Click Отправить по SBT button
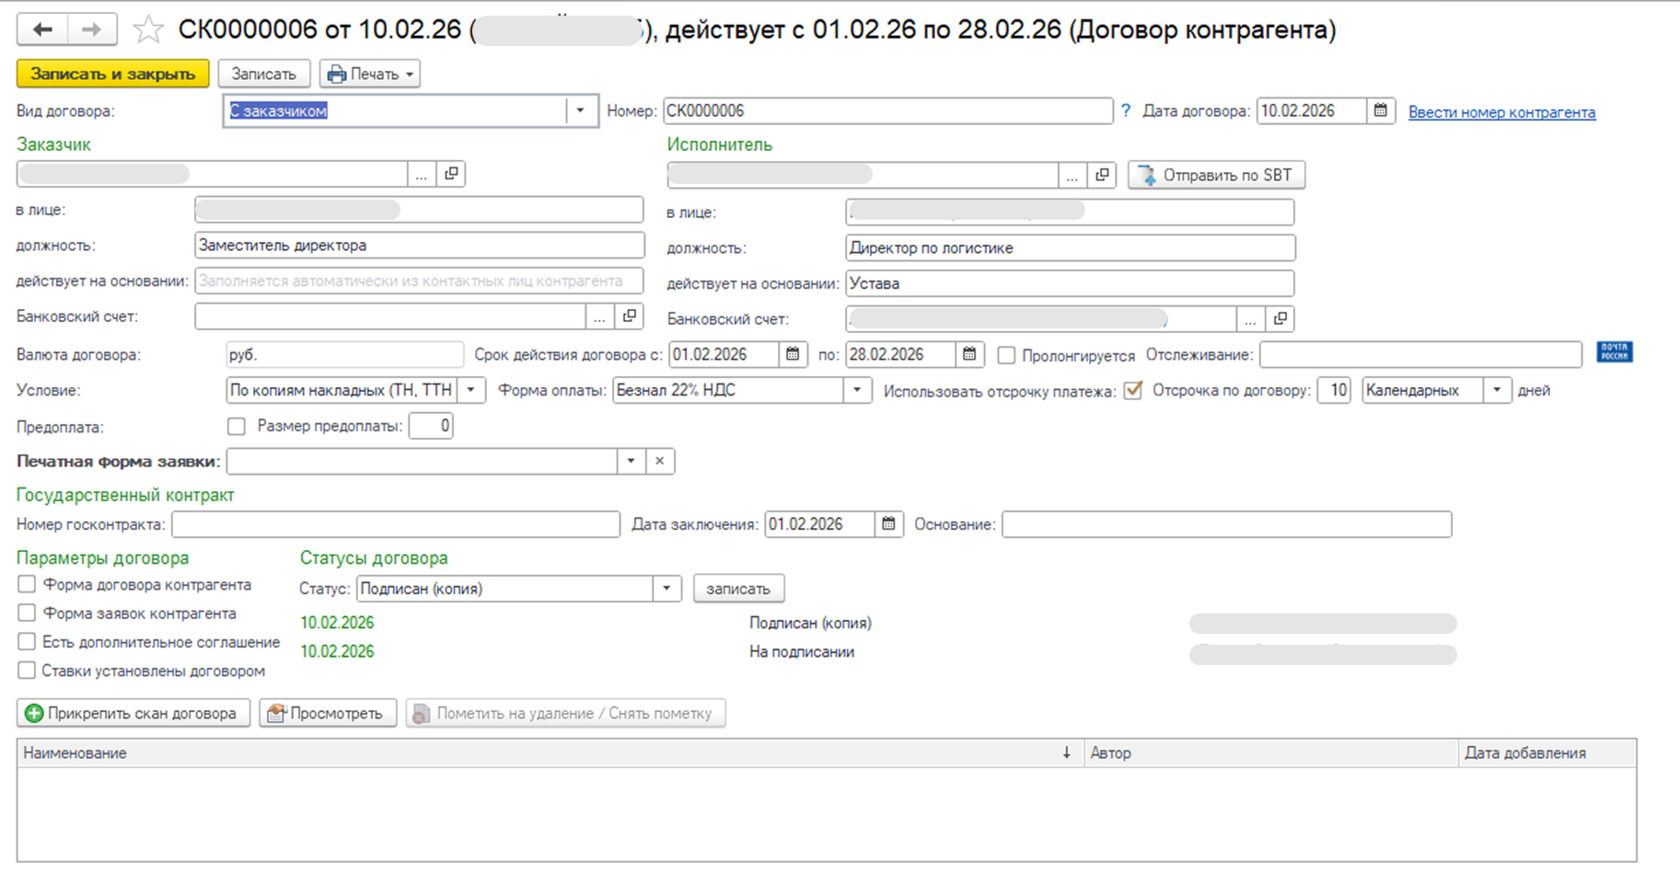 pyautogui.click(x=1216, y=175)
